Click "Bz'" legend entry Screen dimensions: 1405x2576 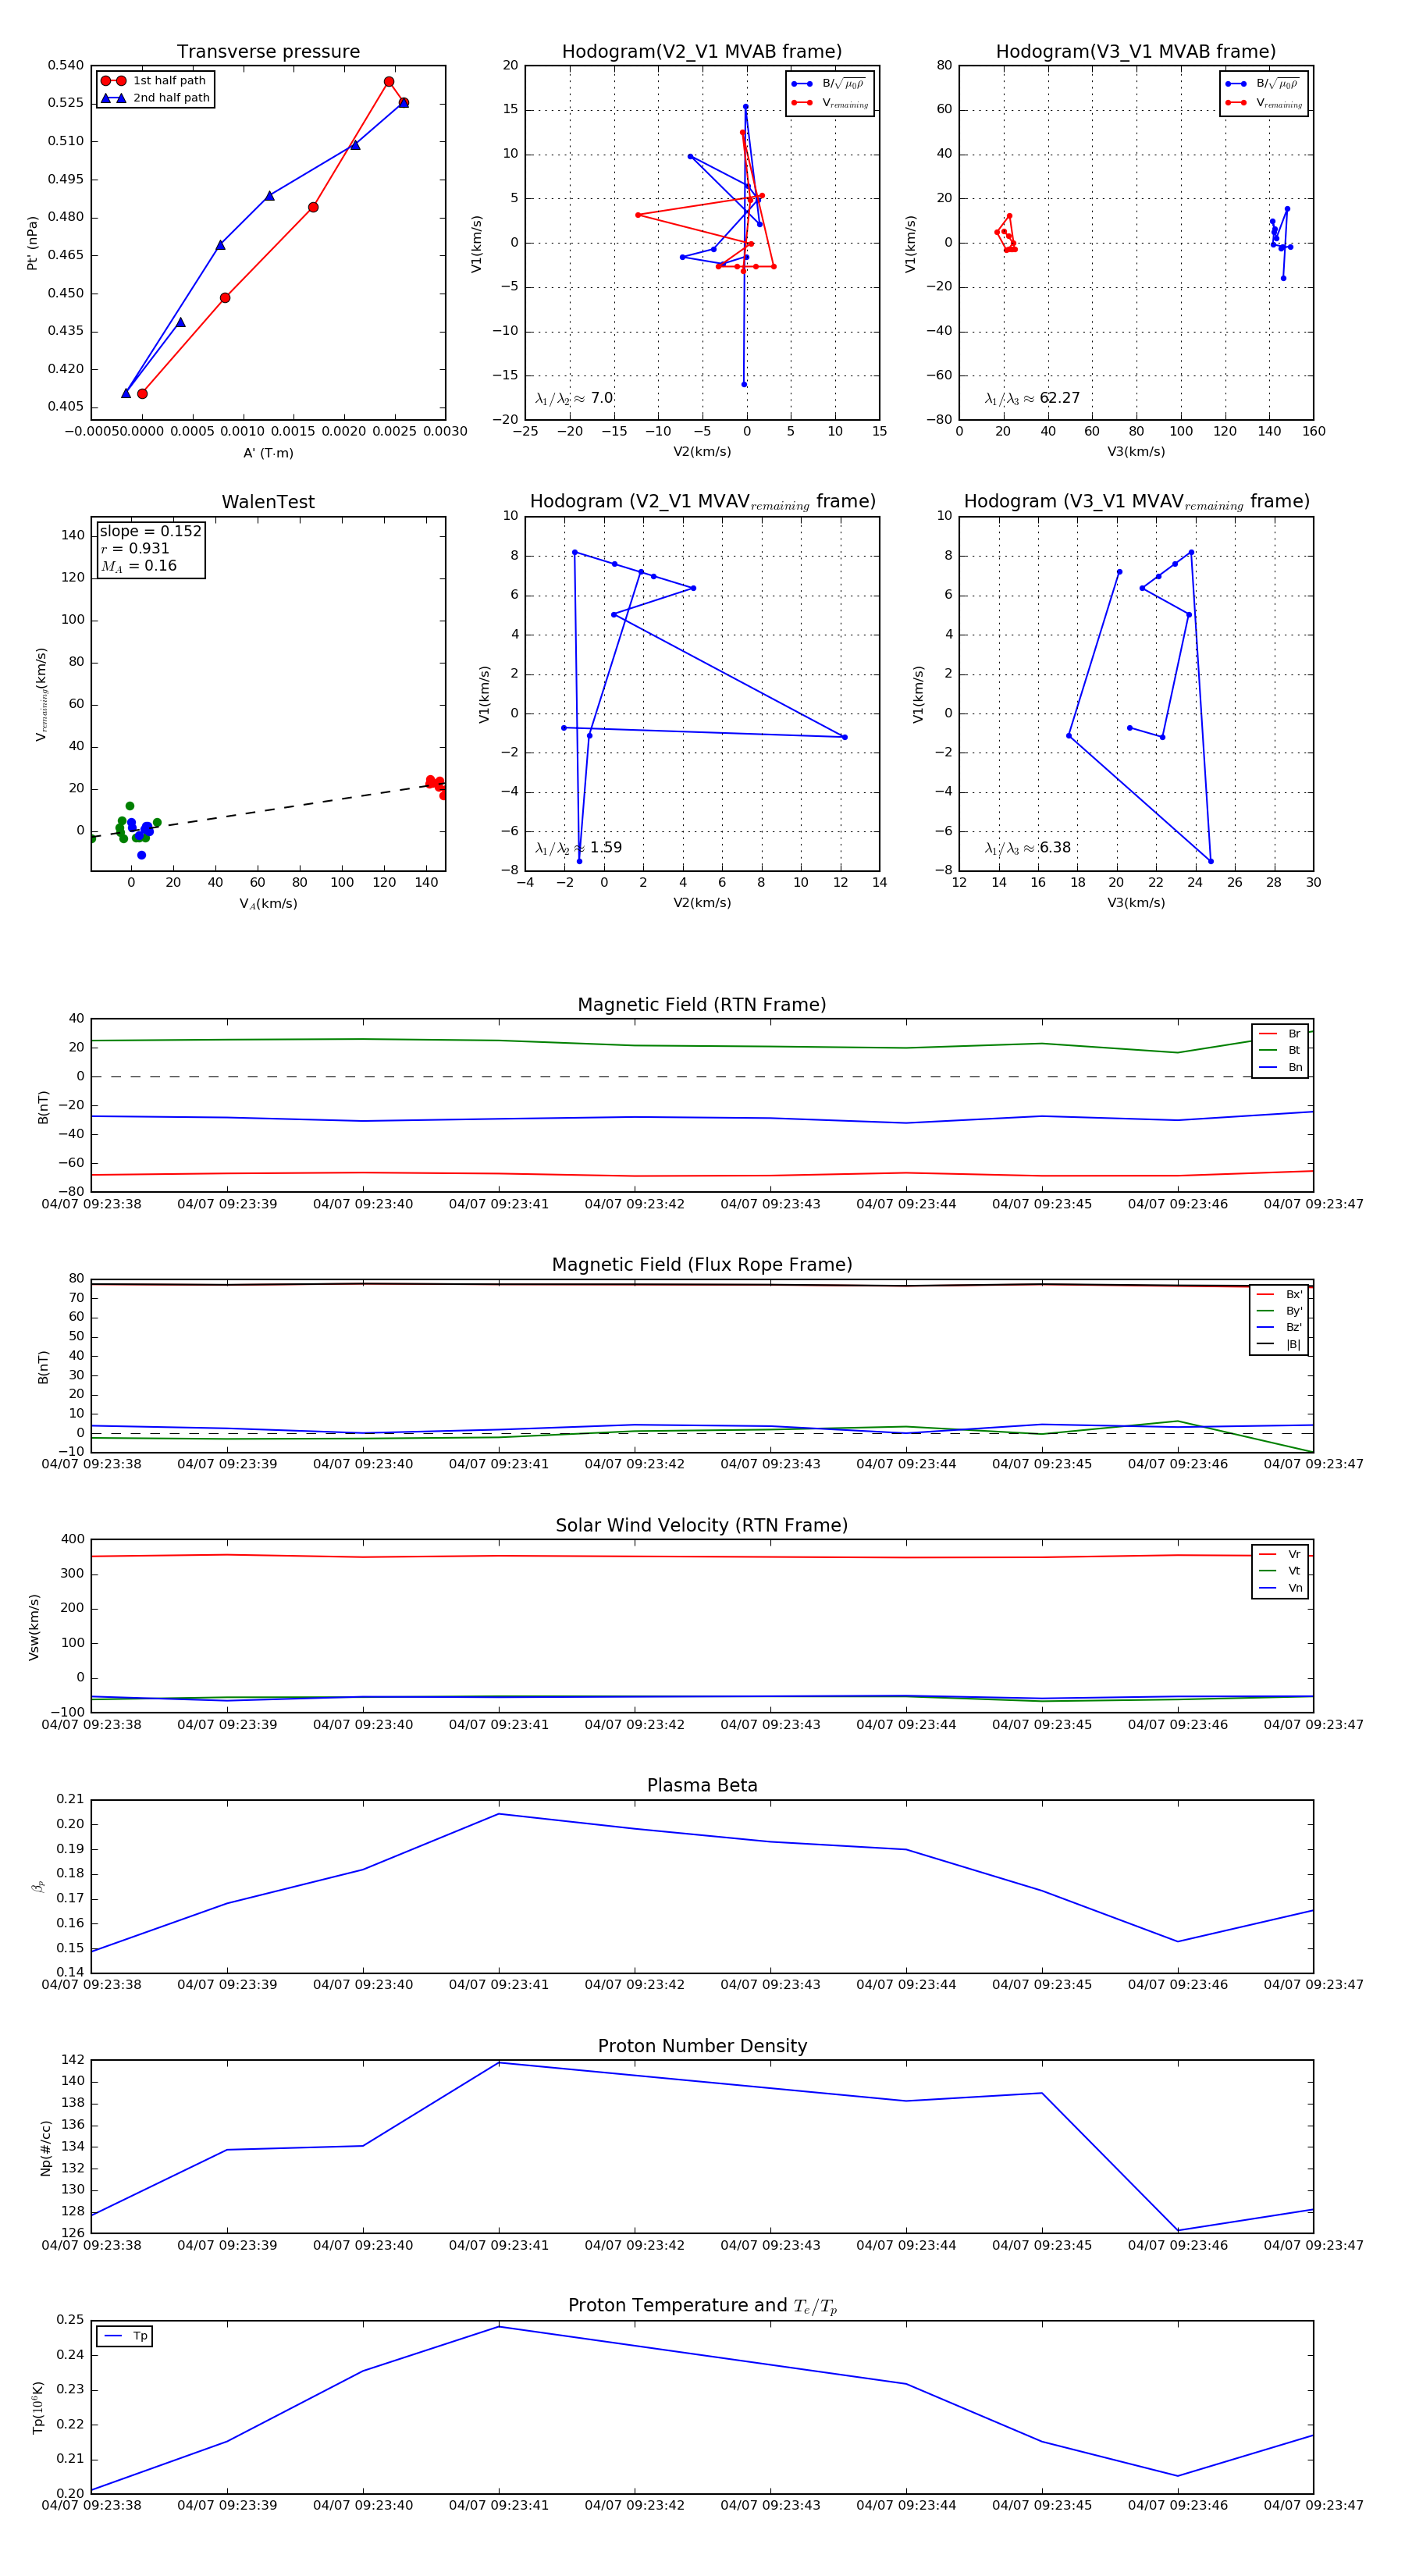pyautogui.click(x=1280, y=1327)
